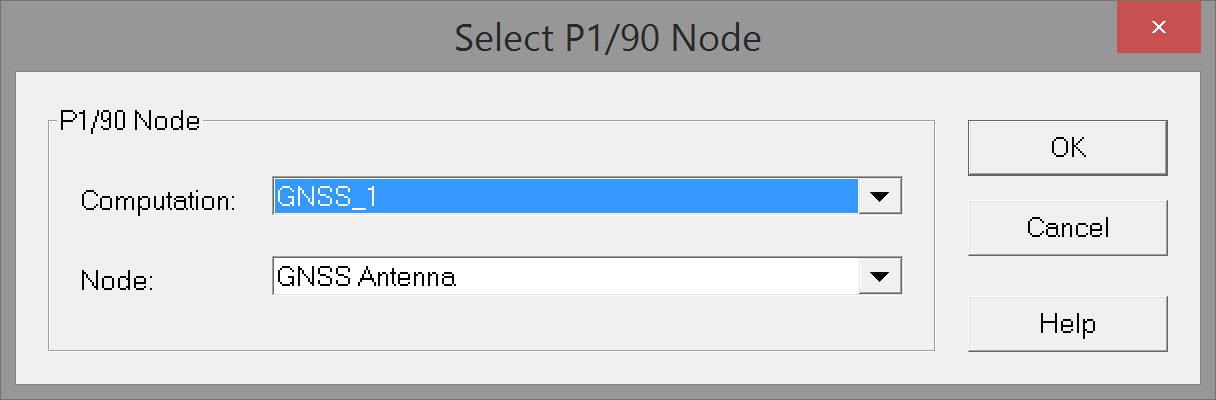Viewport: 1216px width, 400px height.
Task: Click the red X icon in title bar
Action: coord(1158,28)
